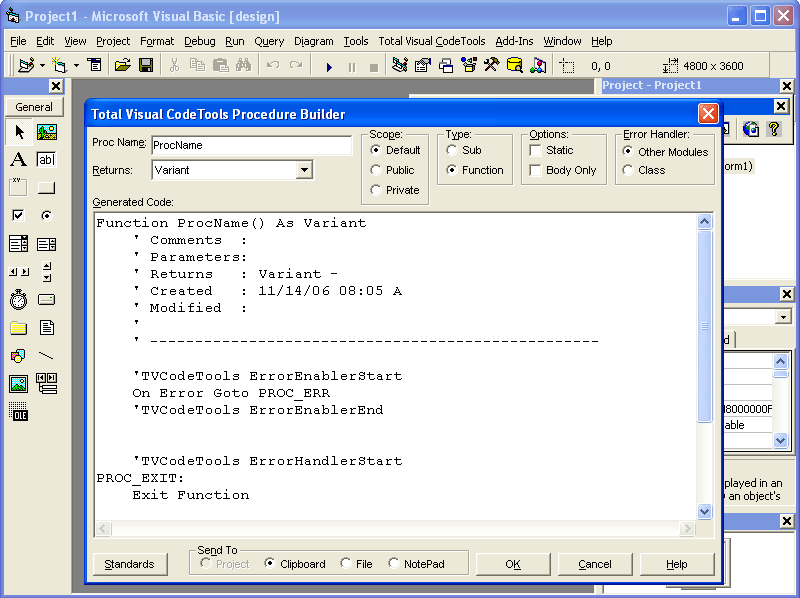
Task: Click OK in Procedure Builder
Action: point(513,564)
